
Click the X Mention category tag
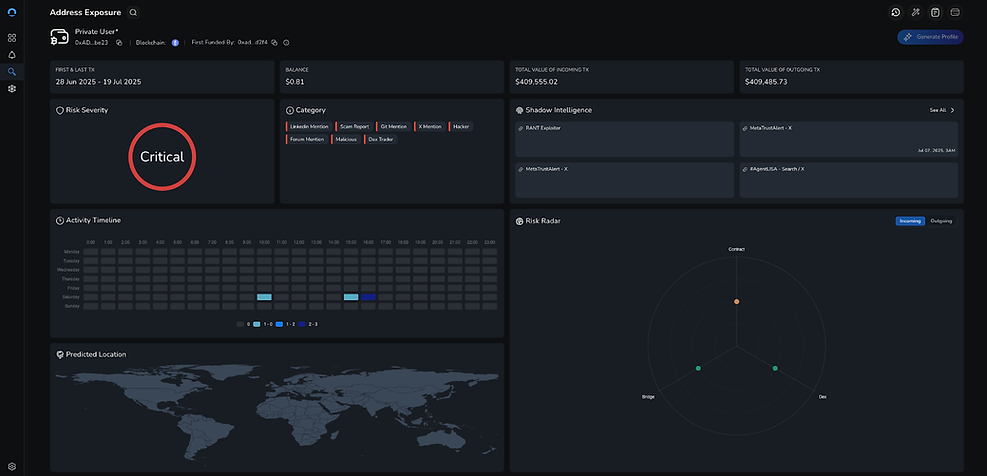coord(429,127)
